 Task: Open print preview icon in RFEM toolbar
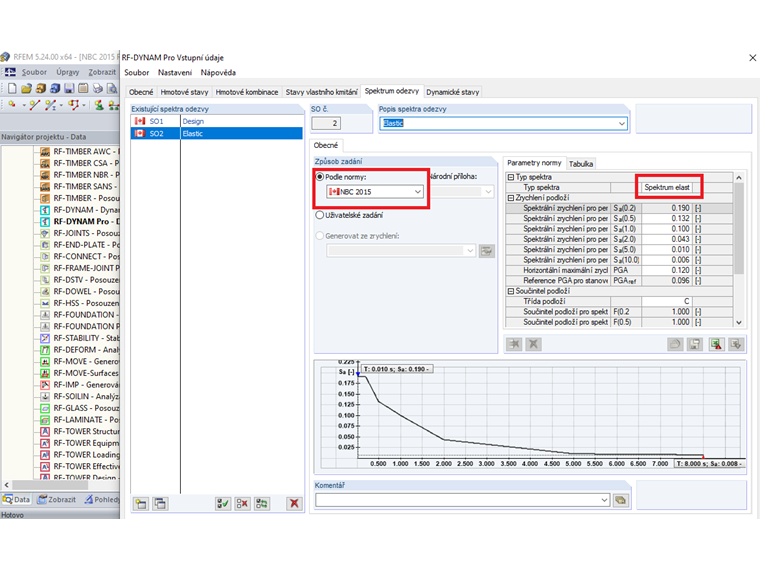tap(112, 88)
